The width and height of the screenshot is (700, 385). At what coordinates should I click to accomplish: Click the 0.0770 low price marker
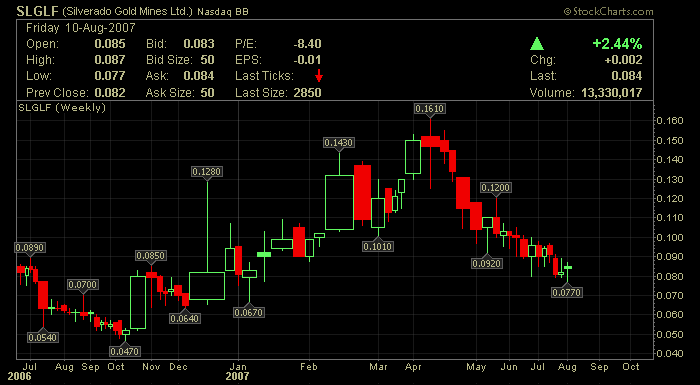tap(567, 293)
